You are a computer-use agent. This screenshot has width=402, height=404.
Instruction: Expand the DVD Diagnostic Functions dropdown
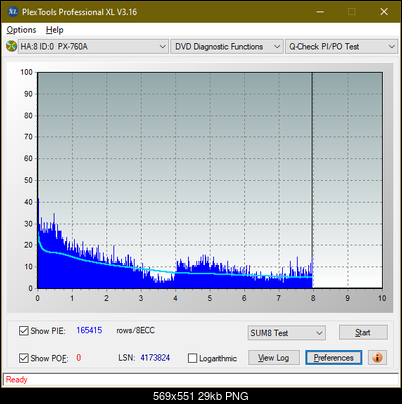pos(227,47)
